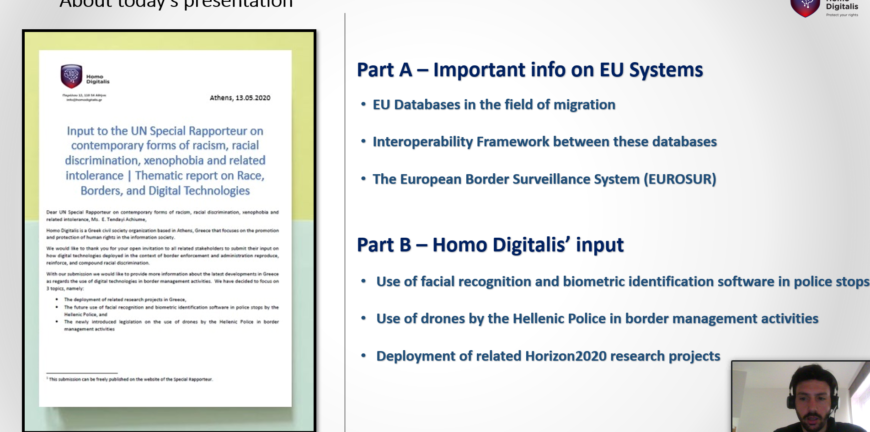This screenshot has height=432, width=870.
Task: Click 'About today's presentation' slide title
Action: pyautogui.click(x=176, y=4)
